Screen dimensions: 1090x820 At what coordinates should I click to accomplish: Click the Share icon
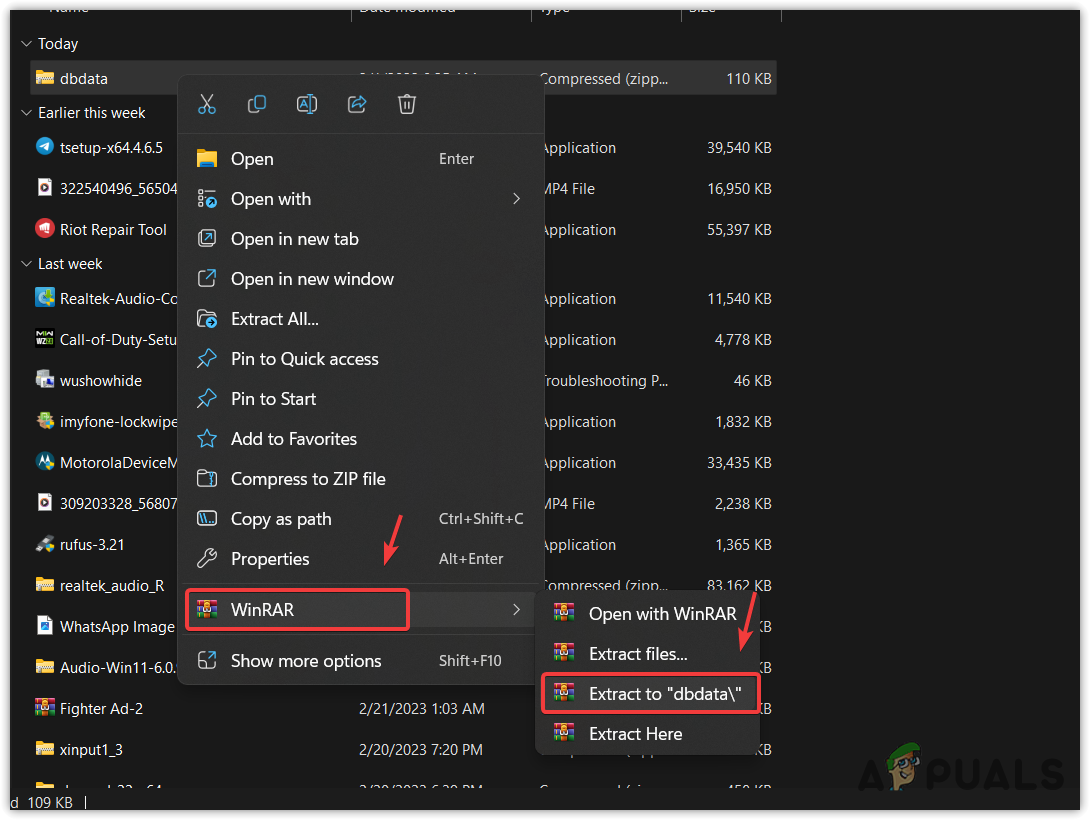[357, 103]
